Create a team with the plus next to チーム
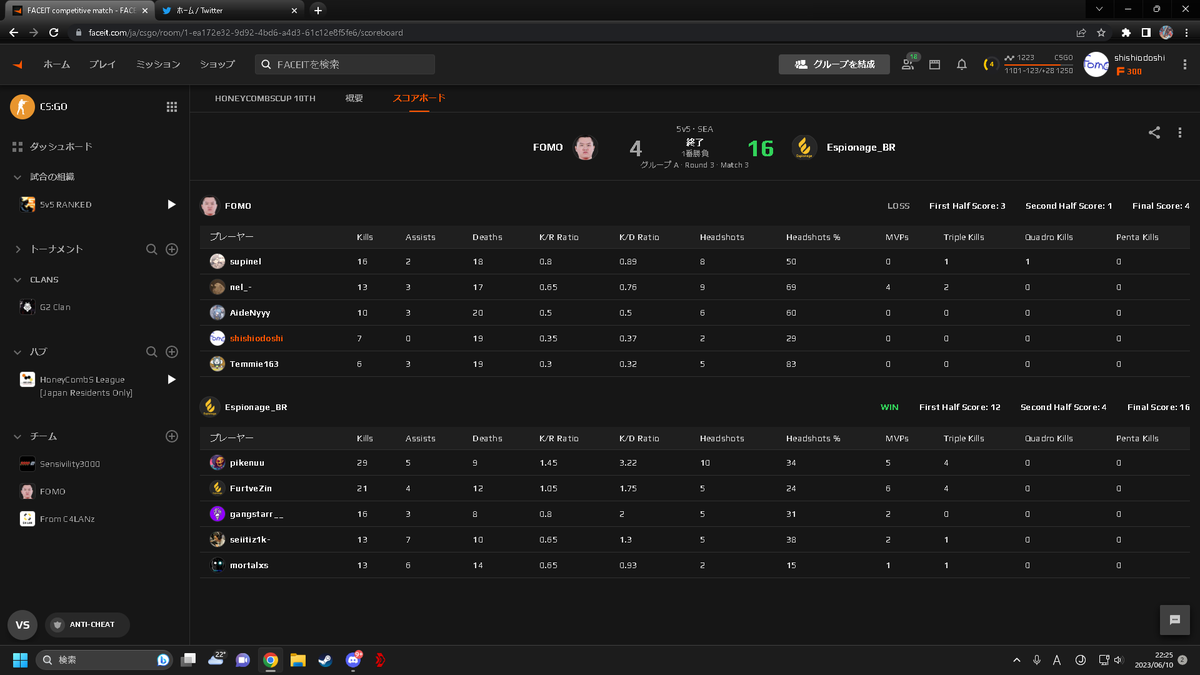The image size is (1200, 675). pyautogui.click(x=172, y=436)
